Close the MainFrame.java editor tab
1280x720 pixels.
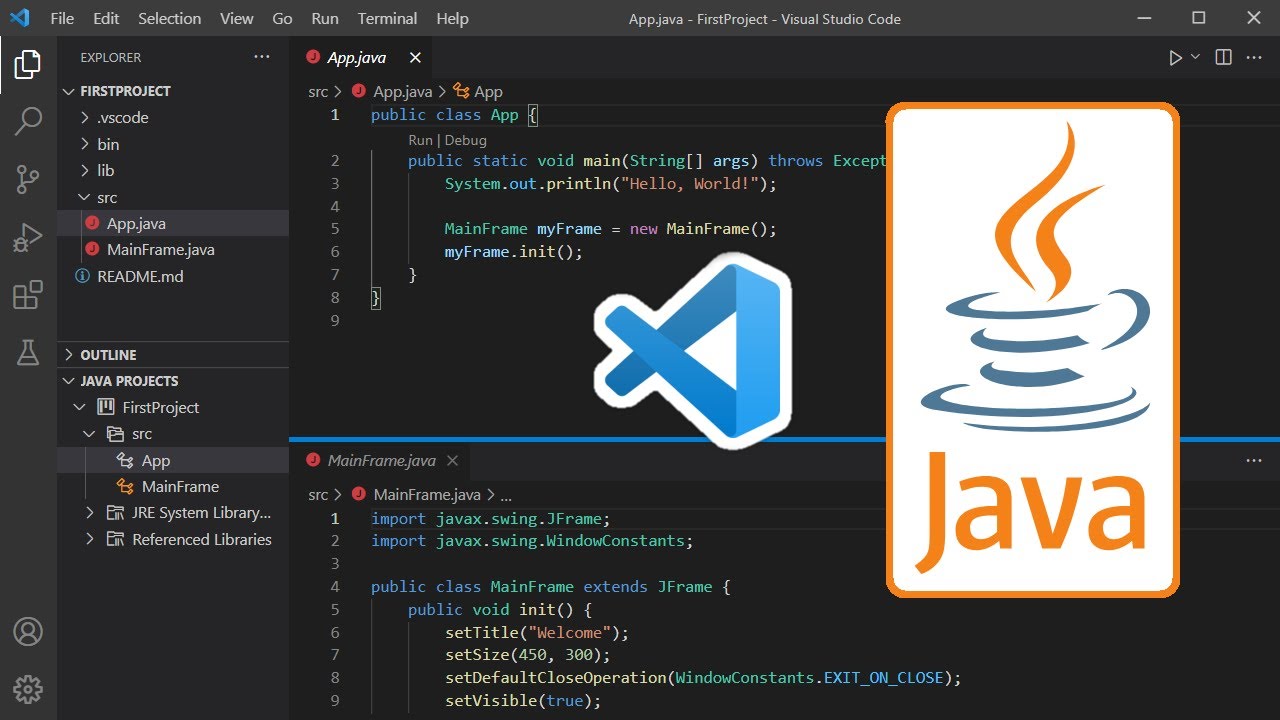[452, 461]
